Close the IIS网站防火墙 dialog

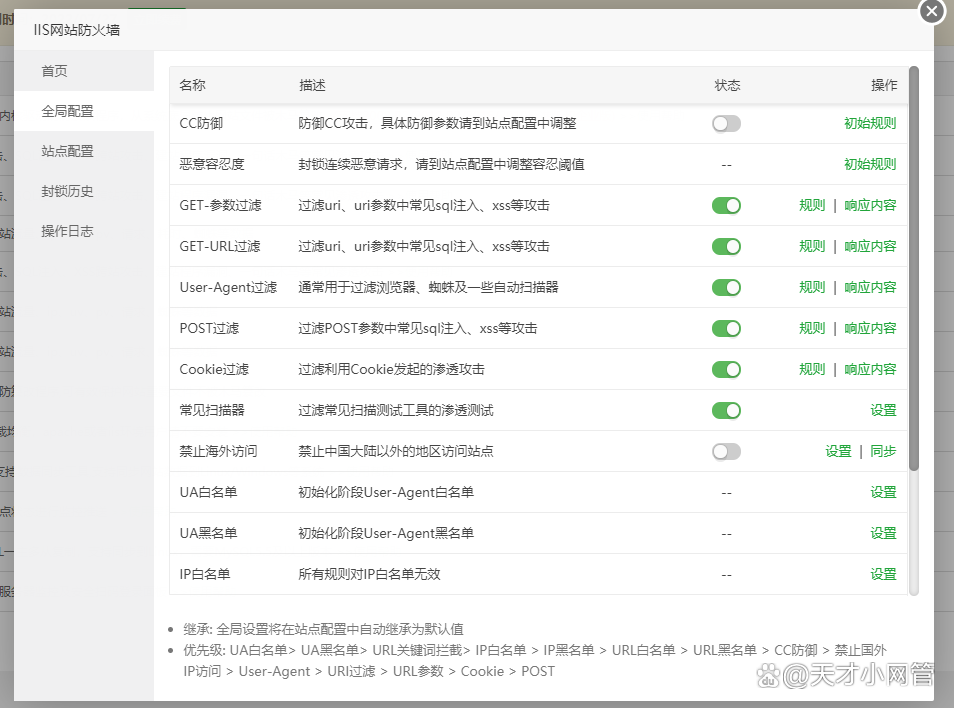tap(931, 12)
